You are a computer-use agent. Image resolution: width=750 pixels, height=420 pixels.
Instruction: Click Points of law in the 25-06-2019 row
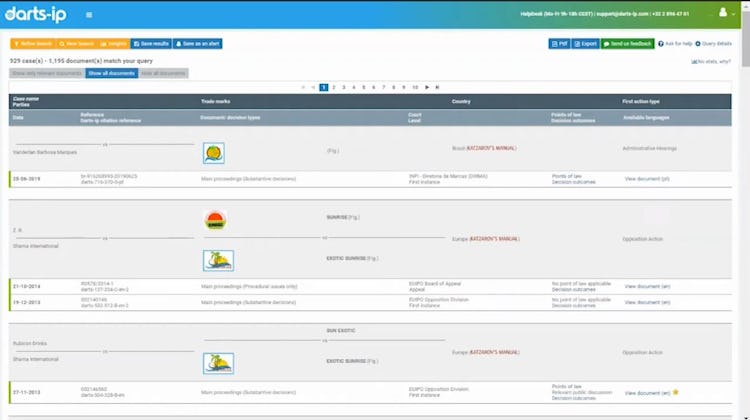566,176
